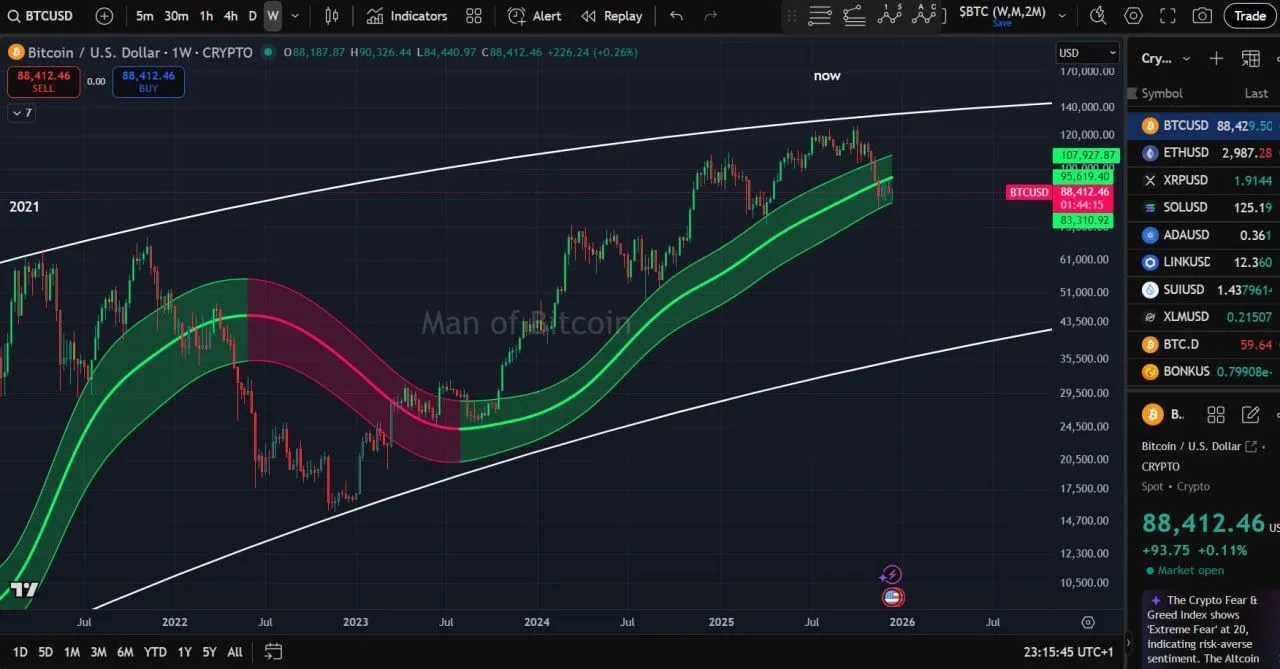Viewport: 1280px width, 669px height.
Task: Open the candlestick chart type selector
Action: tap(332, 16)
